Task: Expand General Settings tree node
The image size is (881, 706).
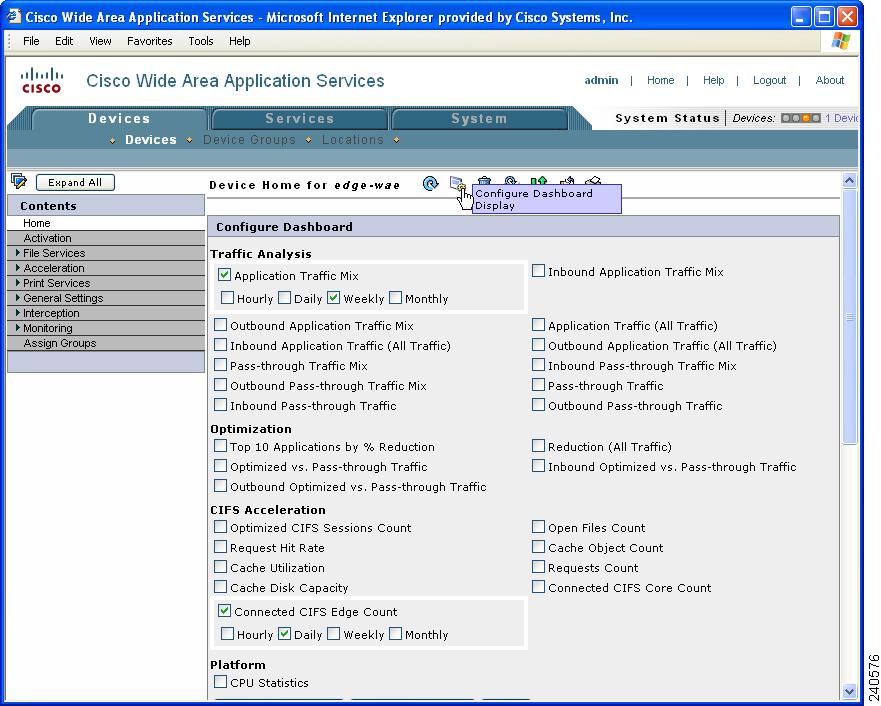Action: [18, 298]
